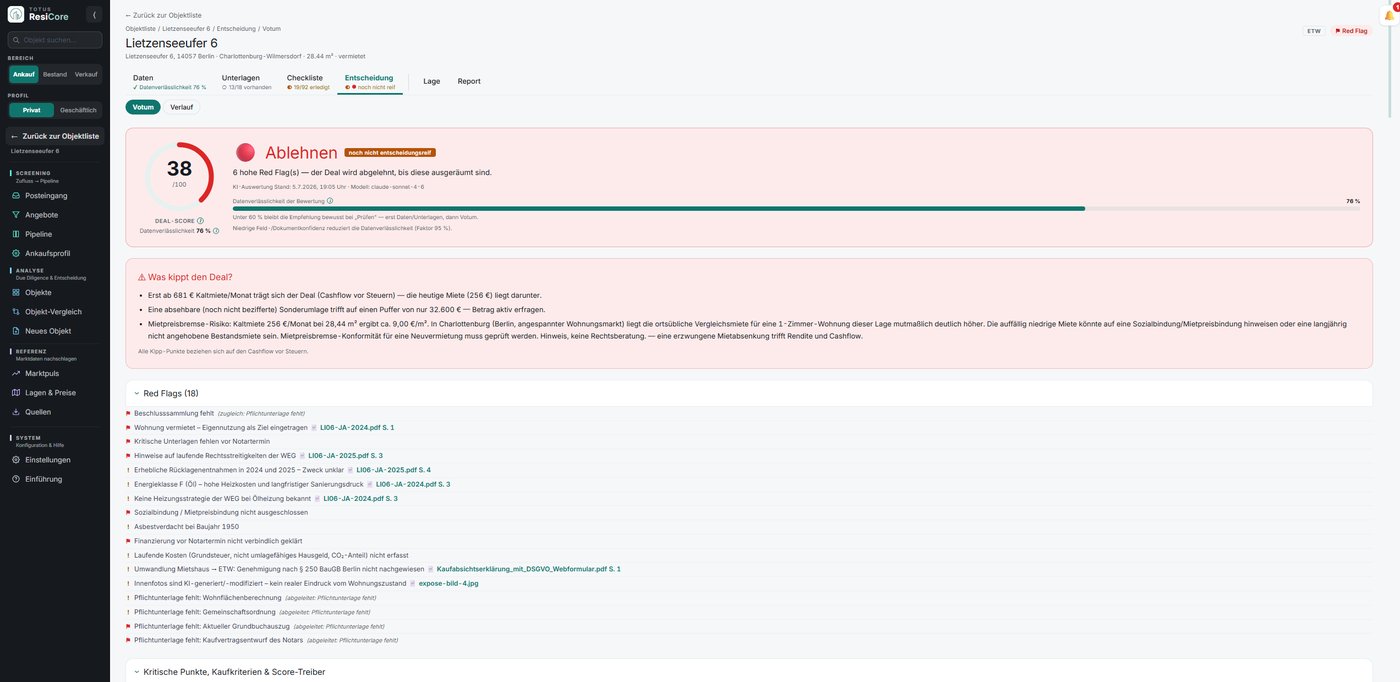
Task: Open the Pipeline sidebar entry
Action: (55, 234)
